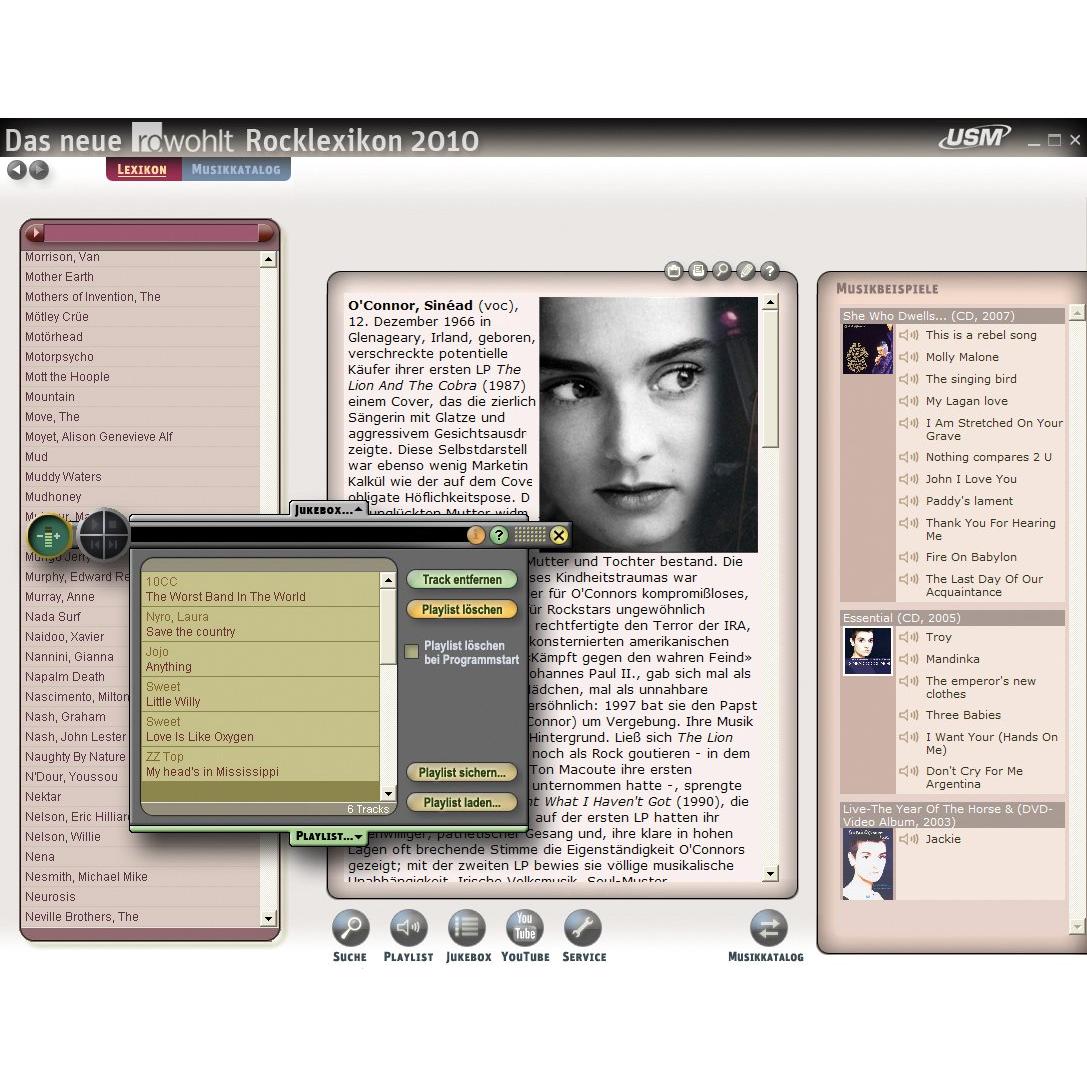
Task: Click the print icon above the article
Action: point(698,271)
